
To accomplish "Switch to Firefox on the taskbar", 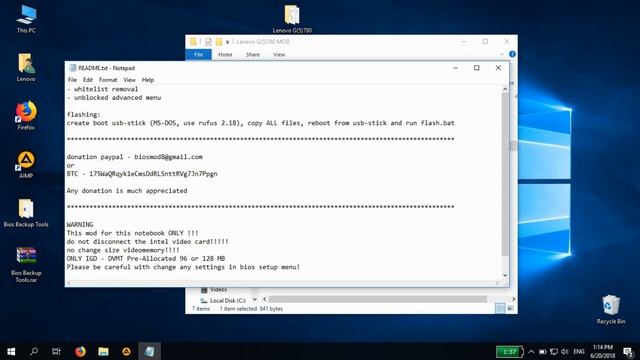I will coord(80,351).
